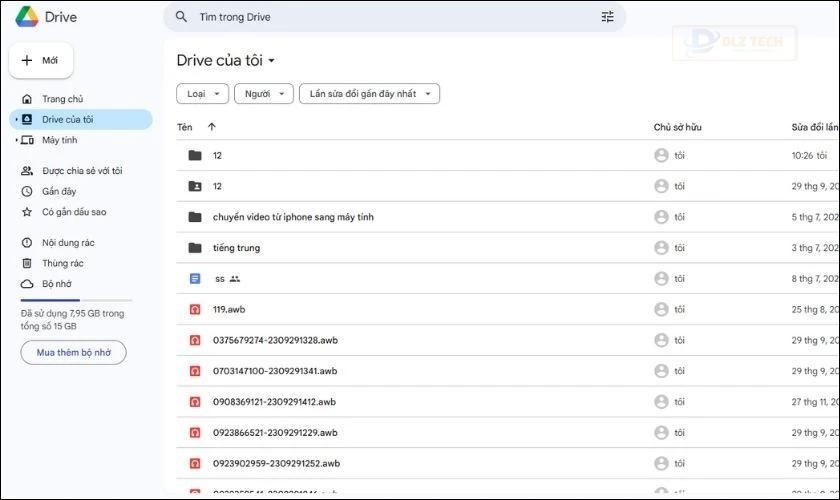Click owner avatar in '119.awb' row
The image size is (840, 500).
[x=662, y=310]
